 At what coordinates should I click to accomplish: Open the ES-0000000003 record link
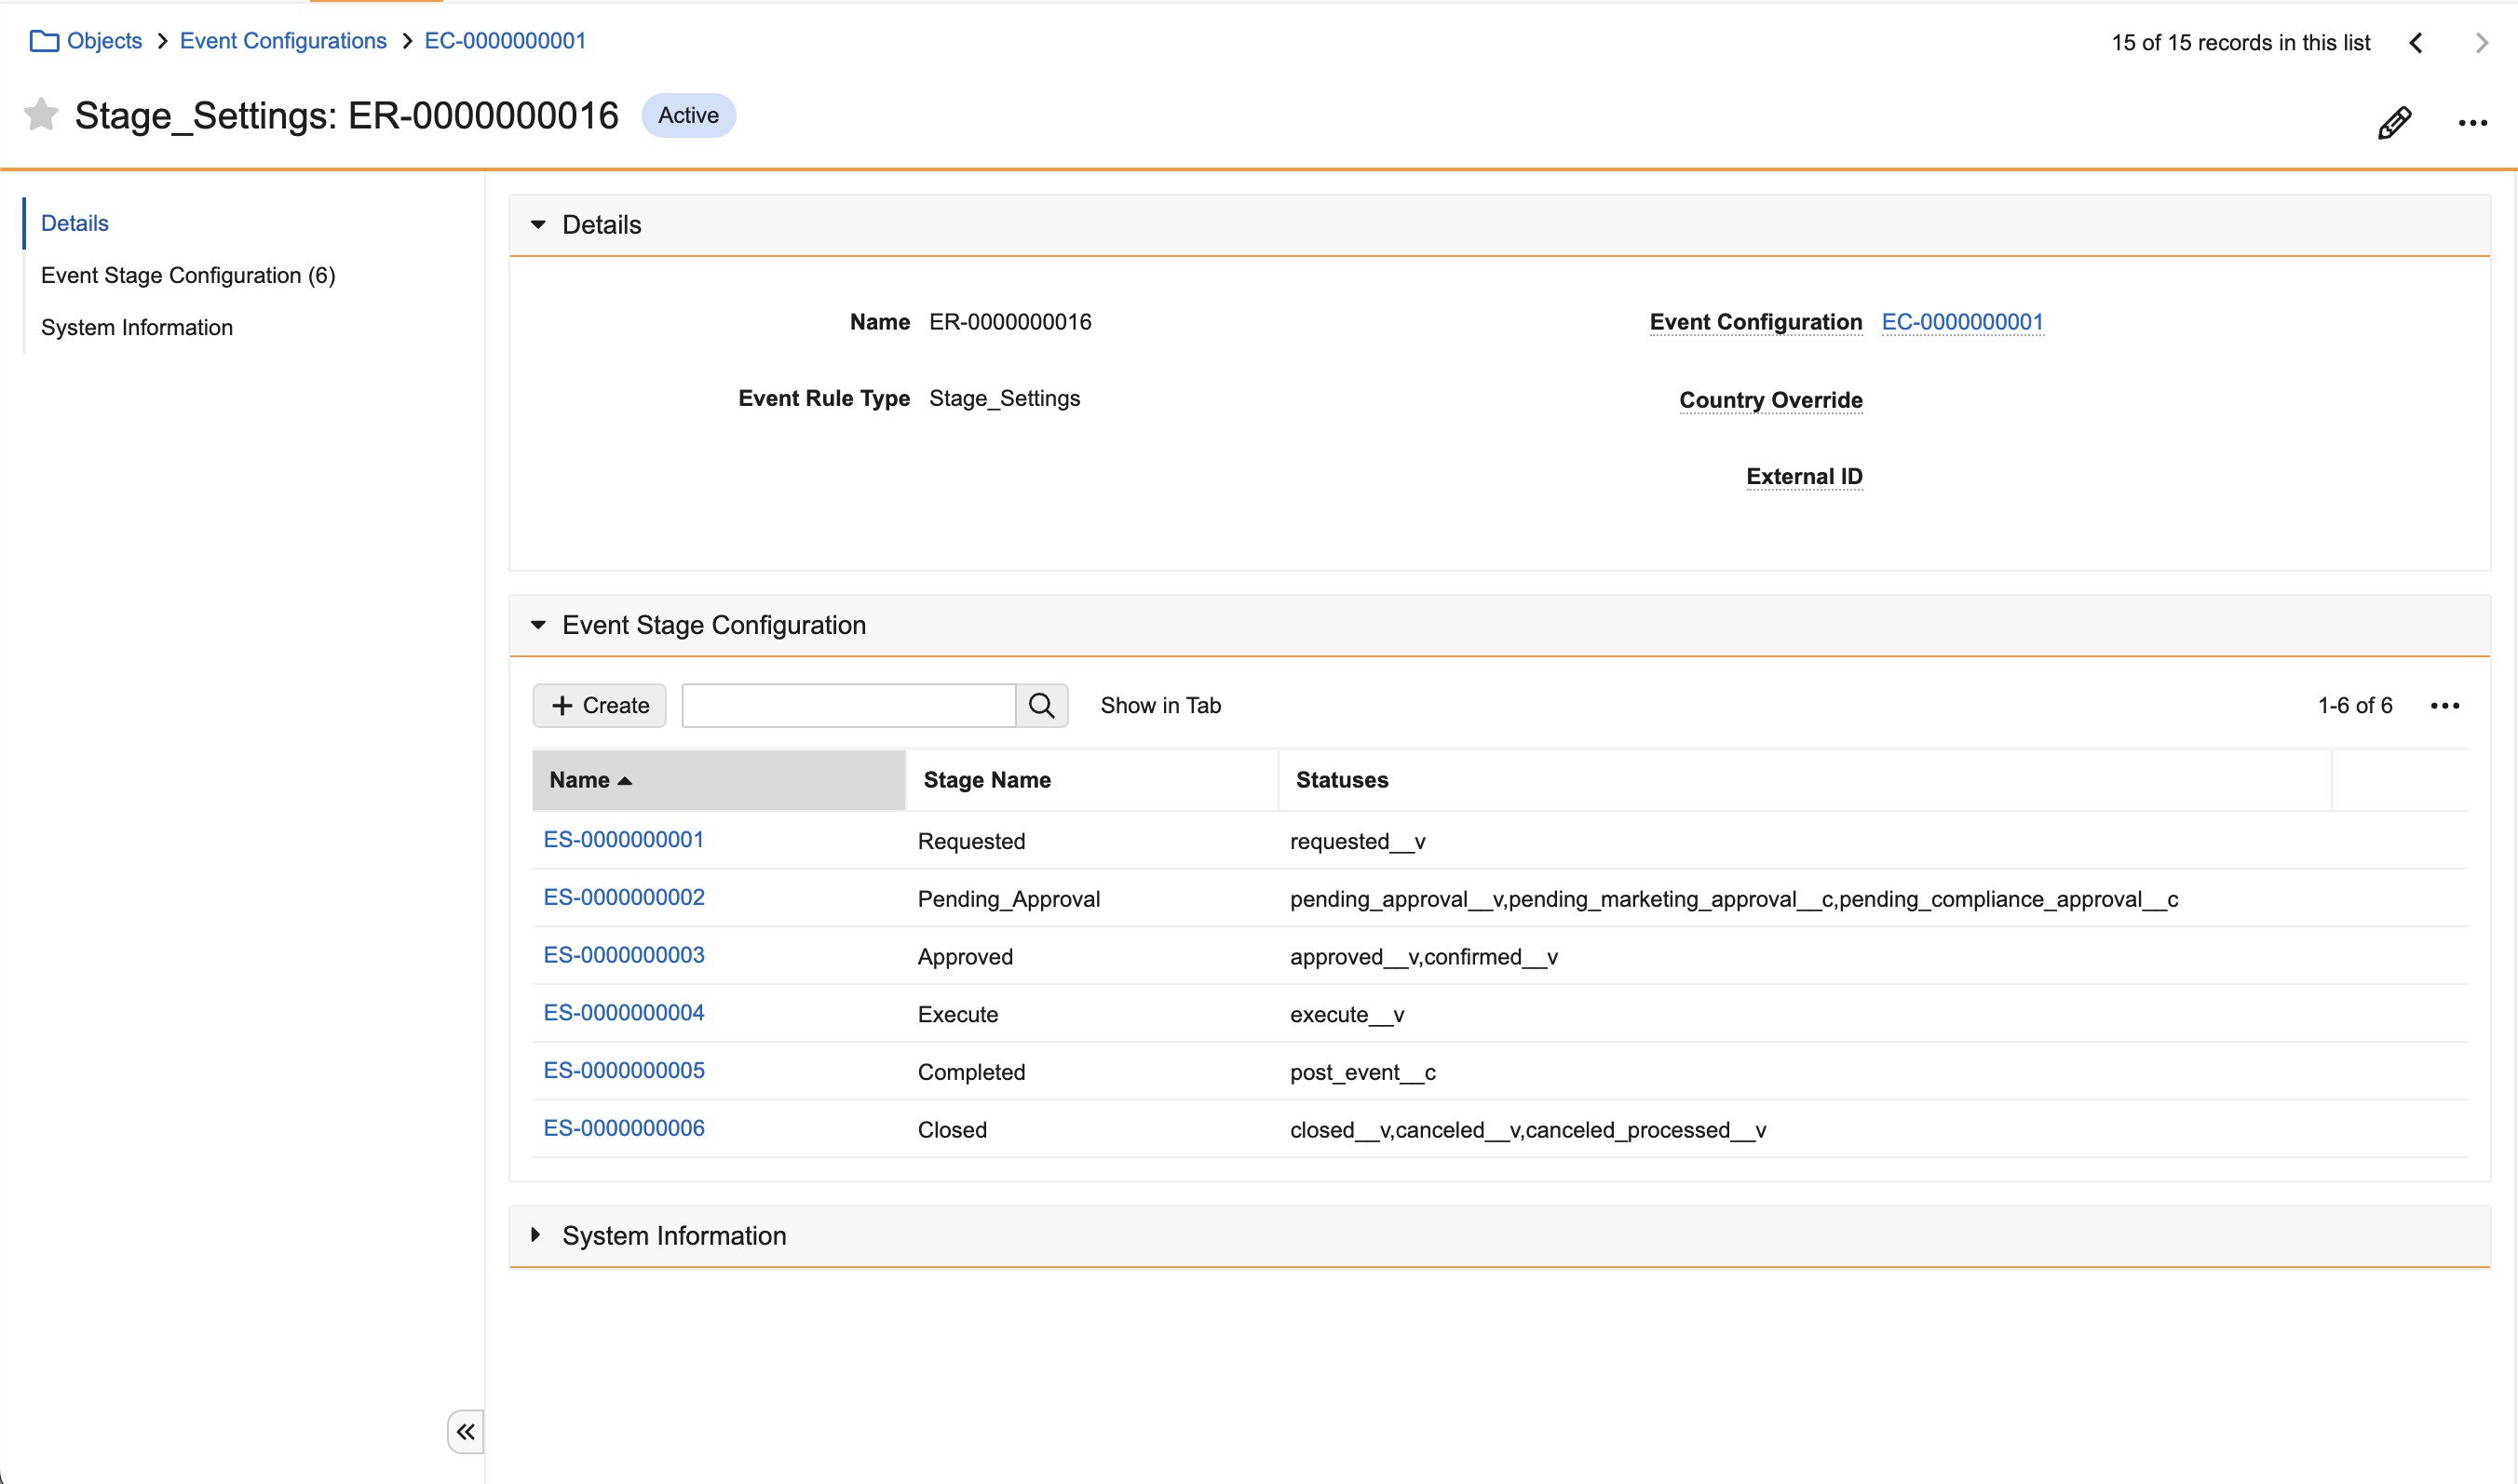coord(624,955)
